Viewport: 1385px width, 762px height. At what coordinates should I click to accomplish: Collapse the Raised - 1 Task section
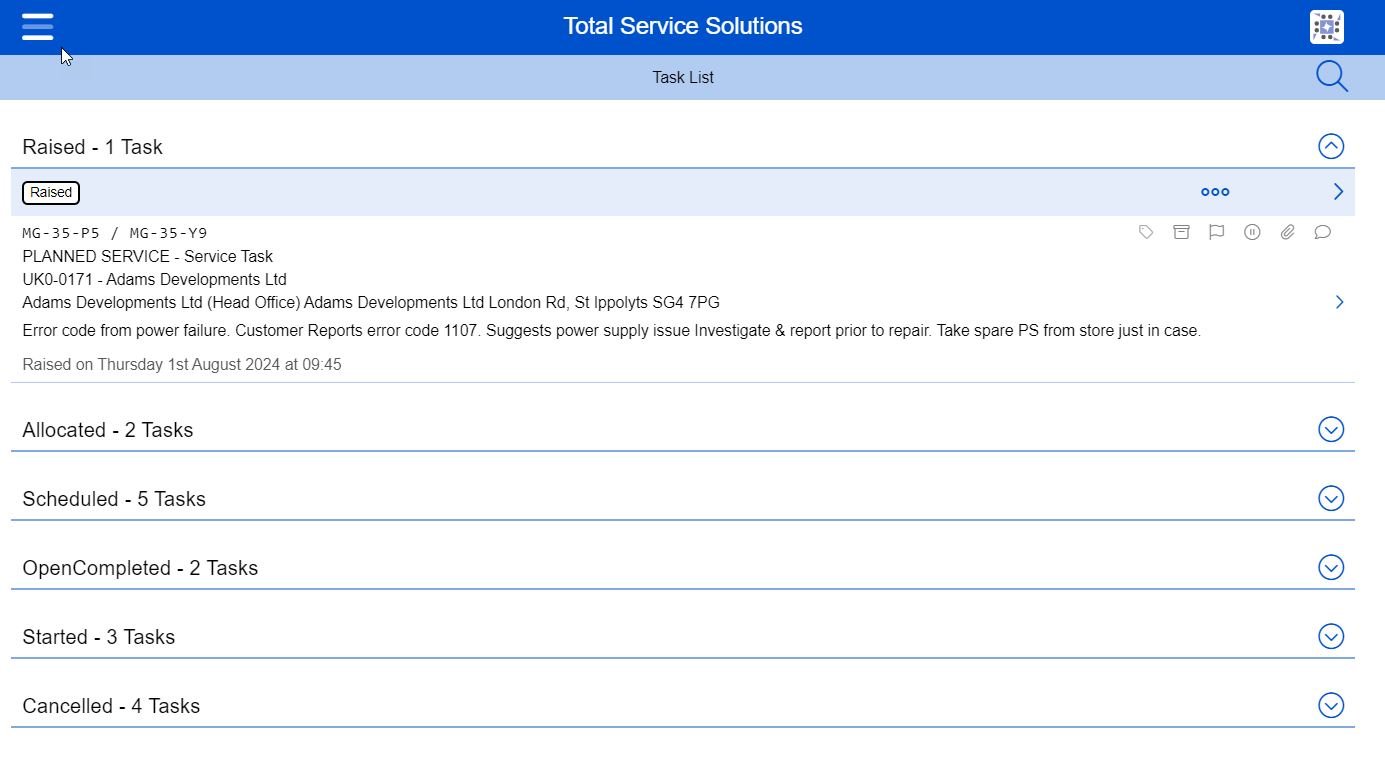pyautogui.click(x=1331, y=147)
